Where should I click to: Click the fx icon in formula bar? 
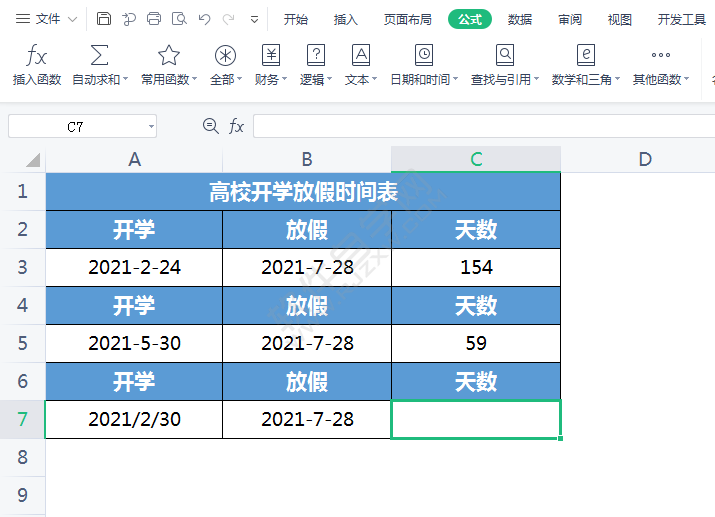(236, 126)
